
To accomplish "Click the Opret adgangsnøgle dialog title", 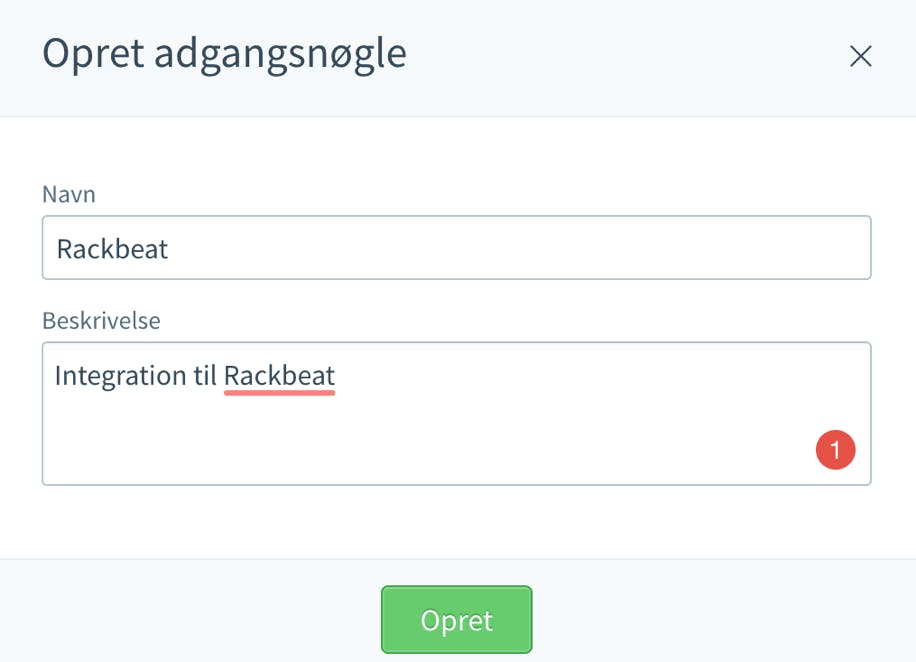I will (x=224, y=54).
